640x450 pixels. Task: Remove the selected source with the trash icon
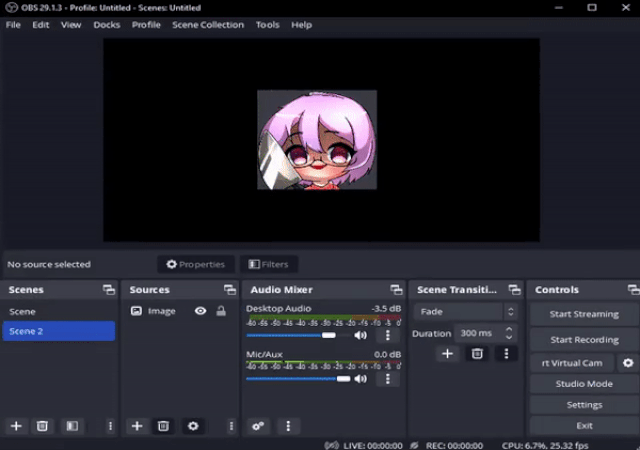[163, 426]
